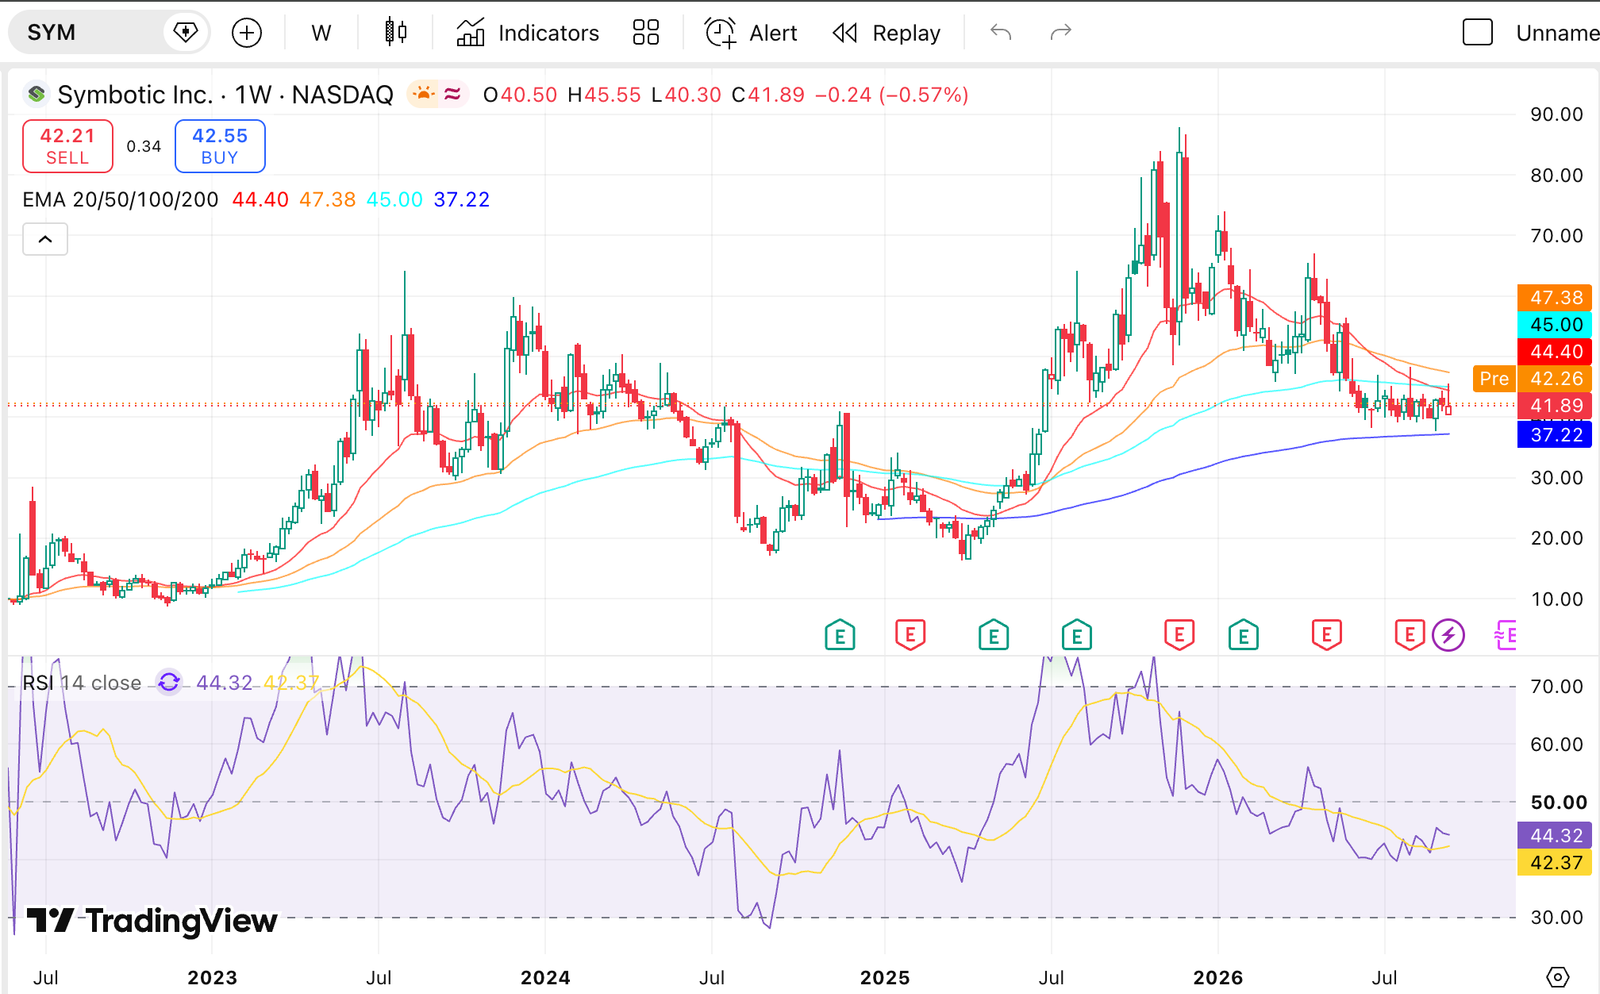Click the purple 44.32 RSI axis label
Screen dimensions: 1600x994
point(1556,836)
